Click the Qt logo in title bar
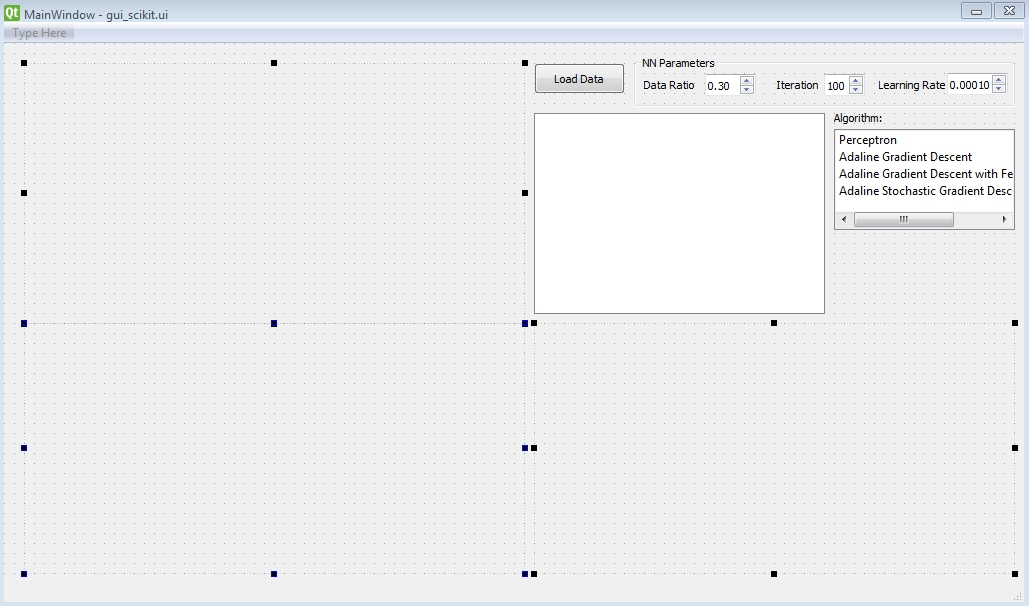The image size is (1029, 606). pos(11,11)
